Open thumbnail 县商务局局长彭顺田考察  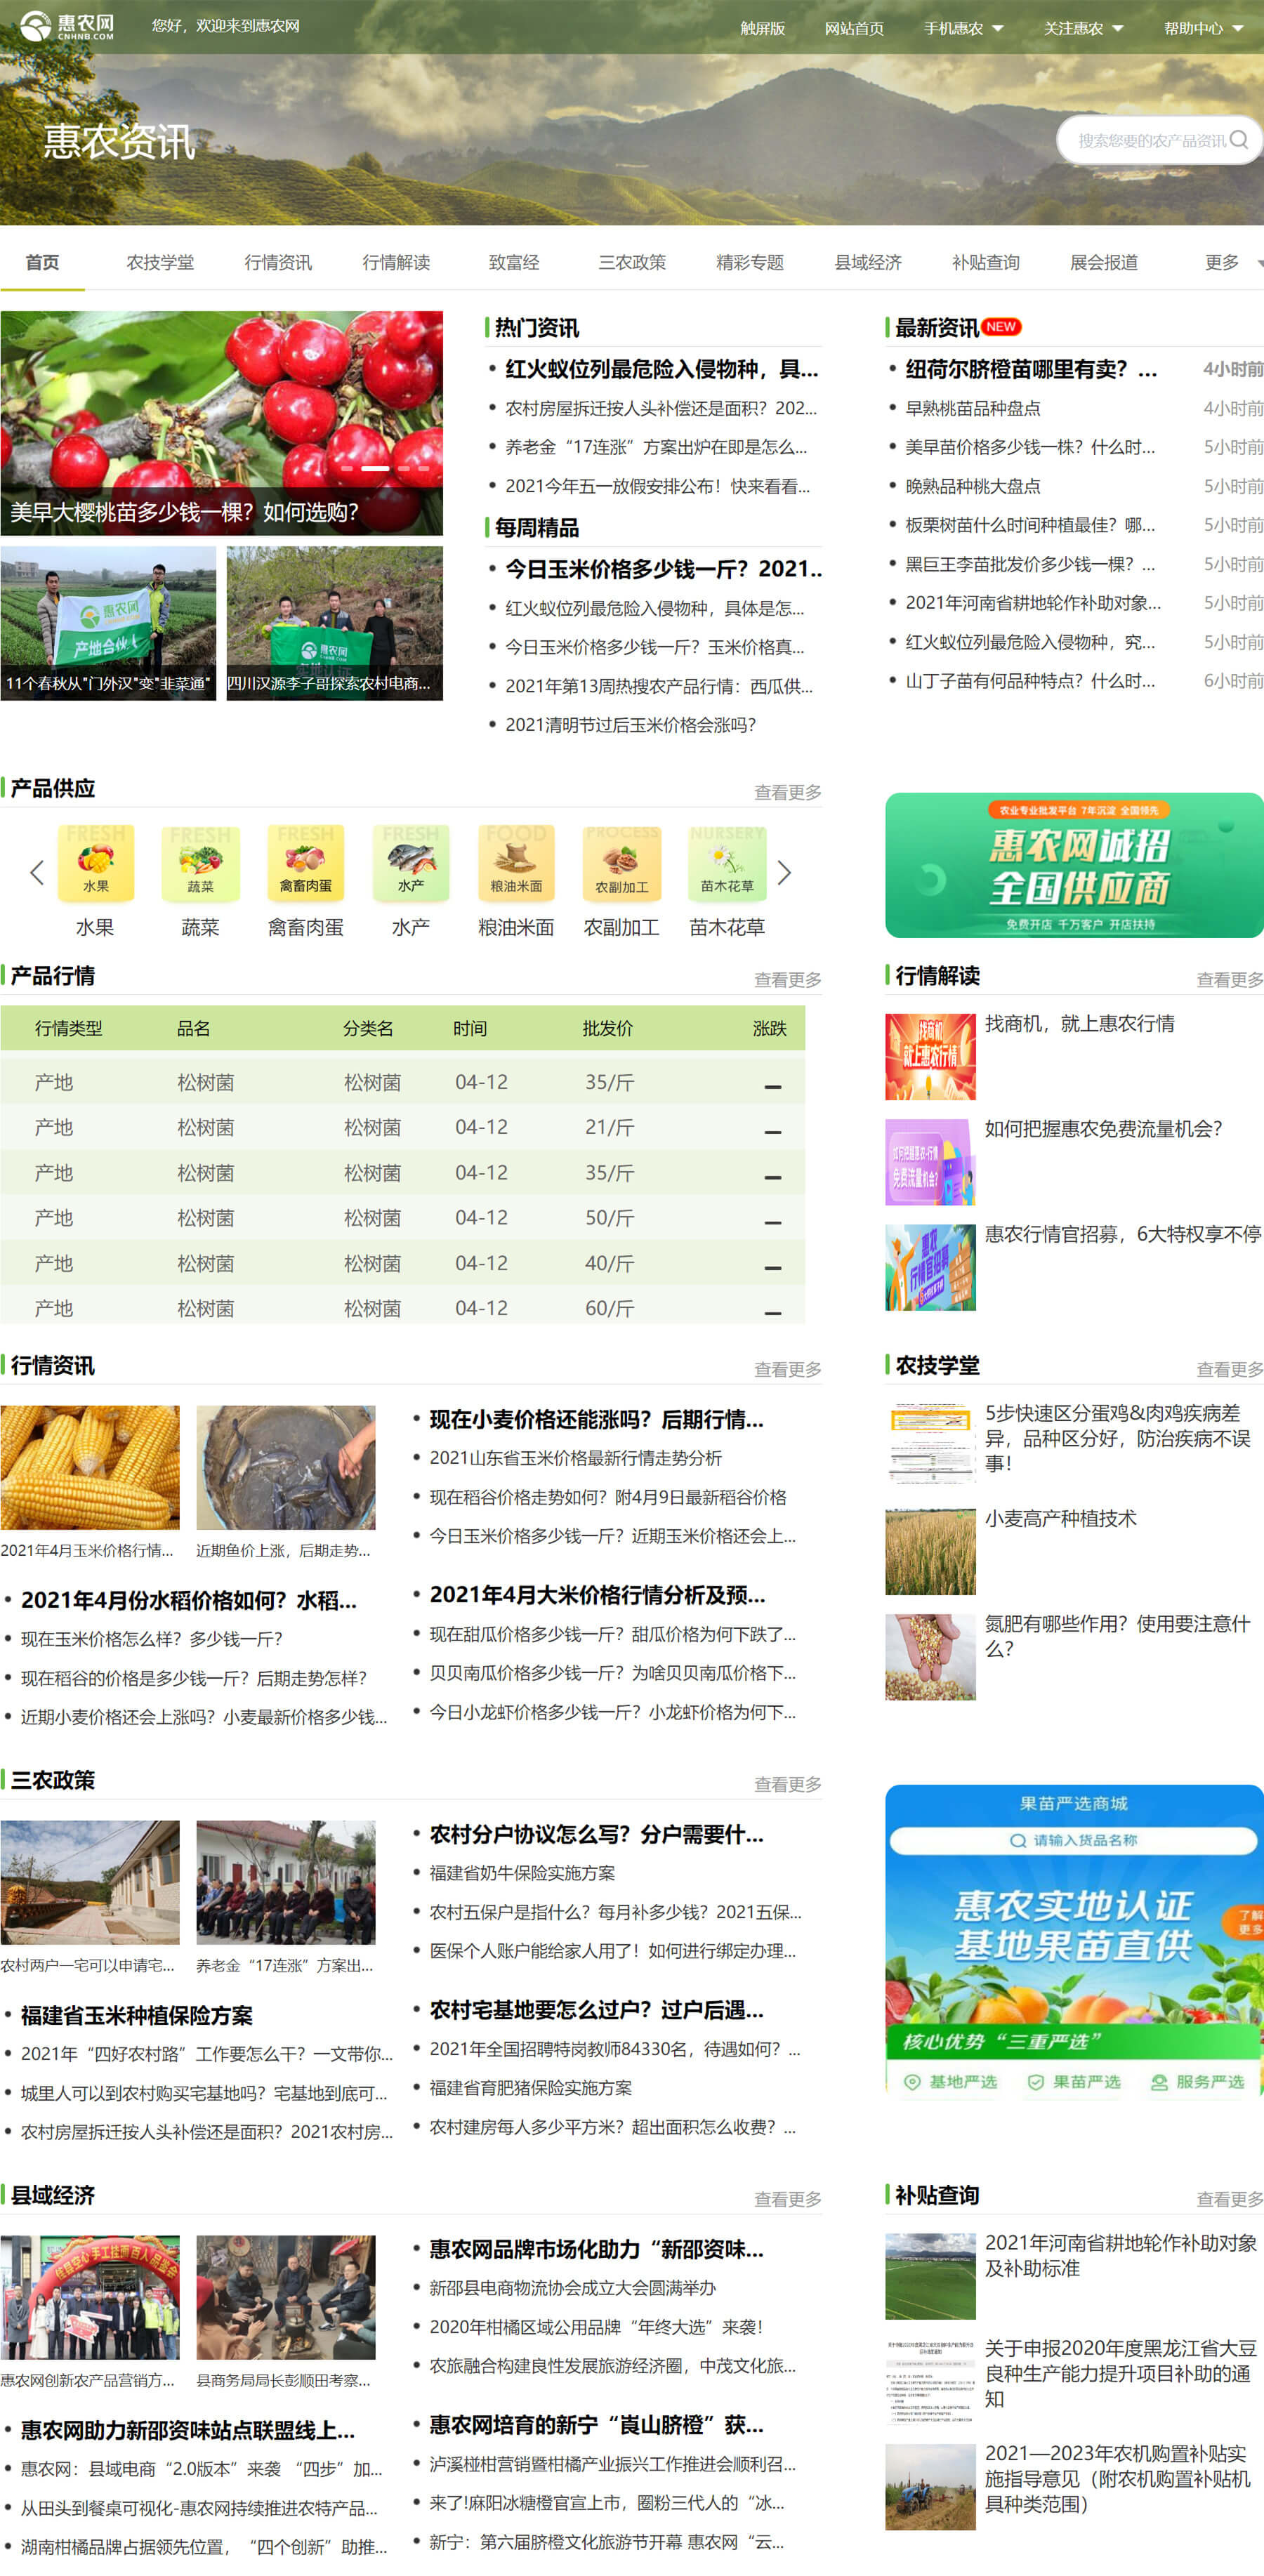point(286,2297)
